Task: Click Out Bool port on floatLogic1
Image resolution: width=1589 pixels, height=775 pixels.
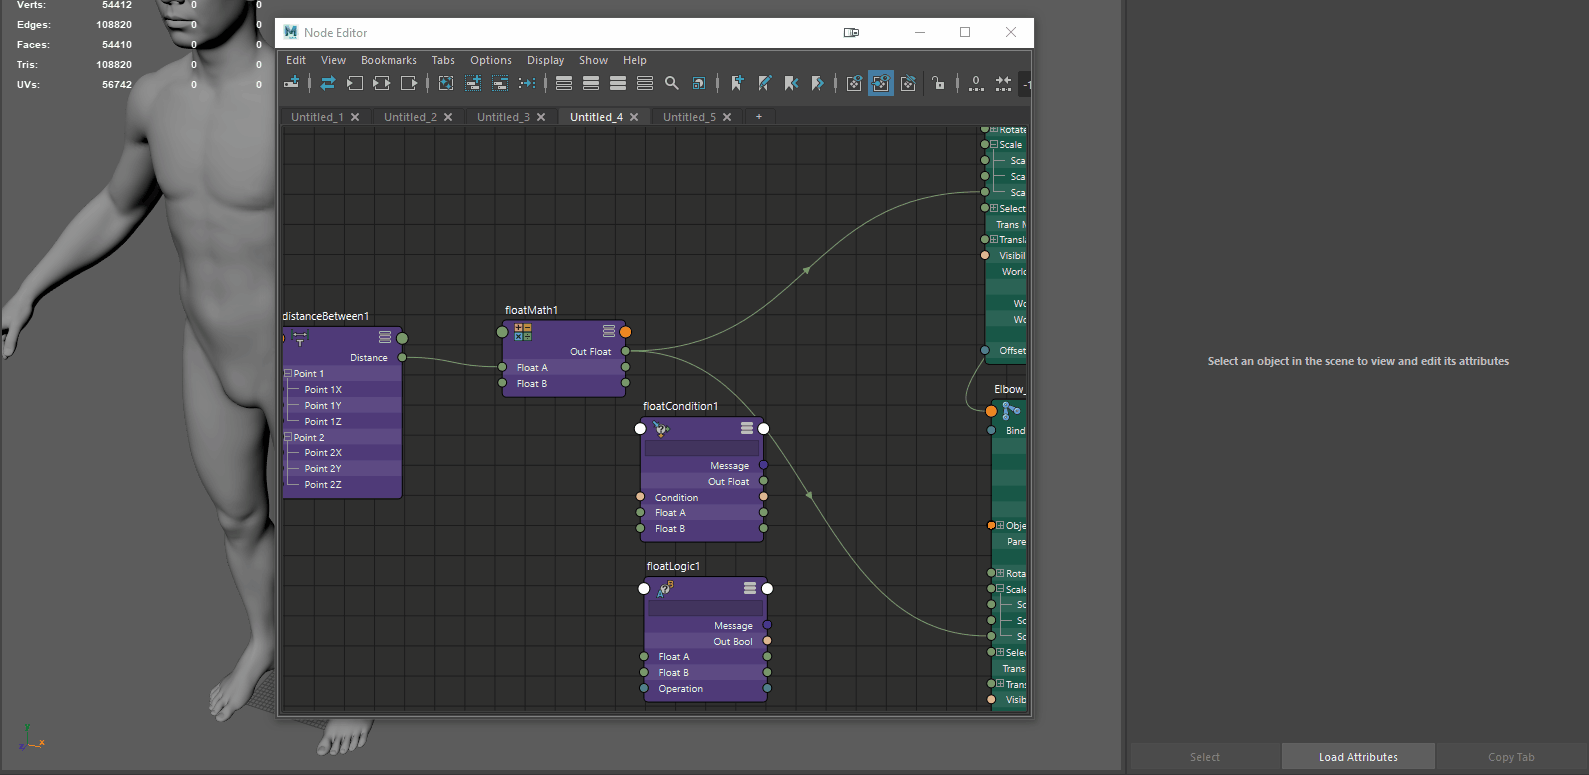Action: coord(768,641)
